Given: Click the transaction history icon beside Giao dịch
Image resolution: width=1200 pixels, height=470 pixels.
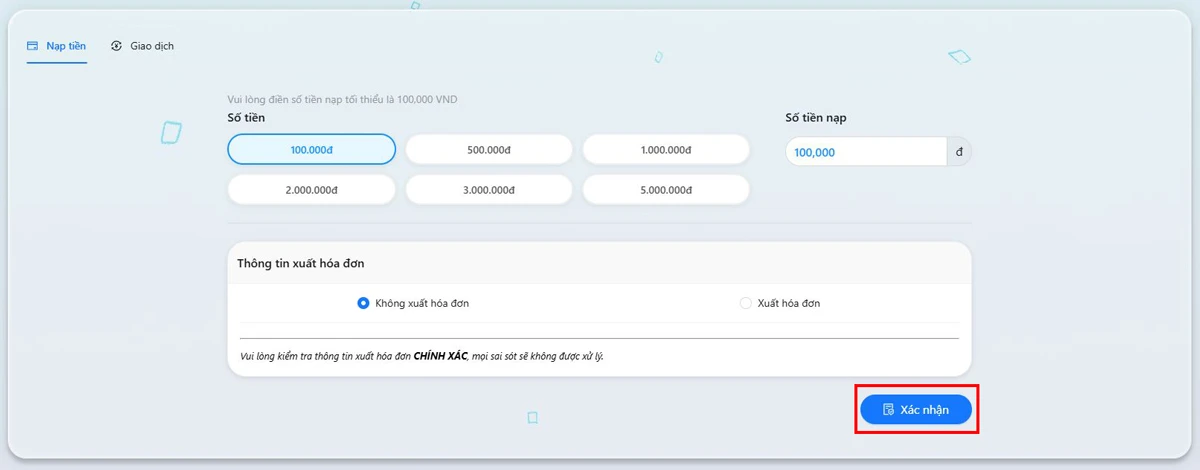Looking at the screenshot, I should click(x=117, y=46).
